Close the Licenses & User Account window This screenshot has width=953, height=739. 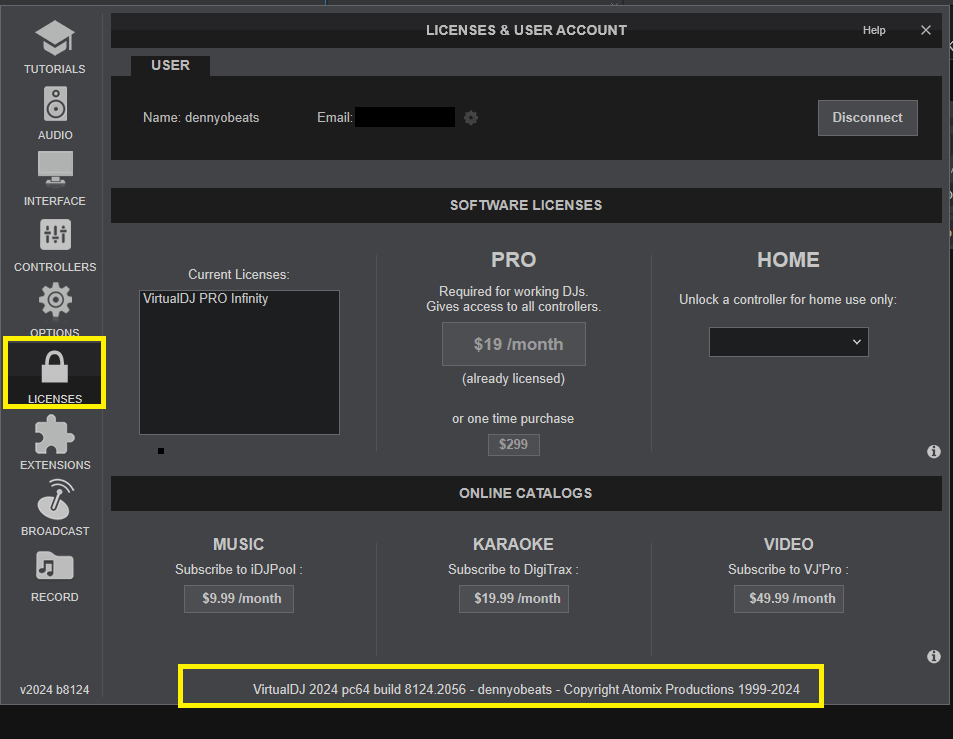(926, 30)
